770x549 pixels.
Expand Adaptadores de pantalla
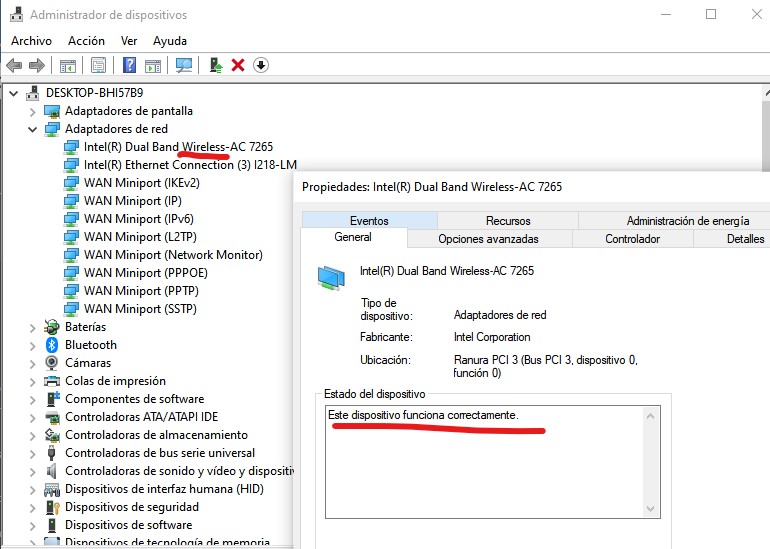32,111
